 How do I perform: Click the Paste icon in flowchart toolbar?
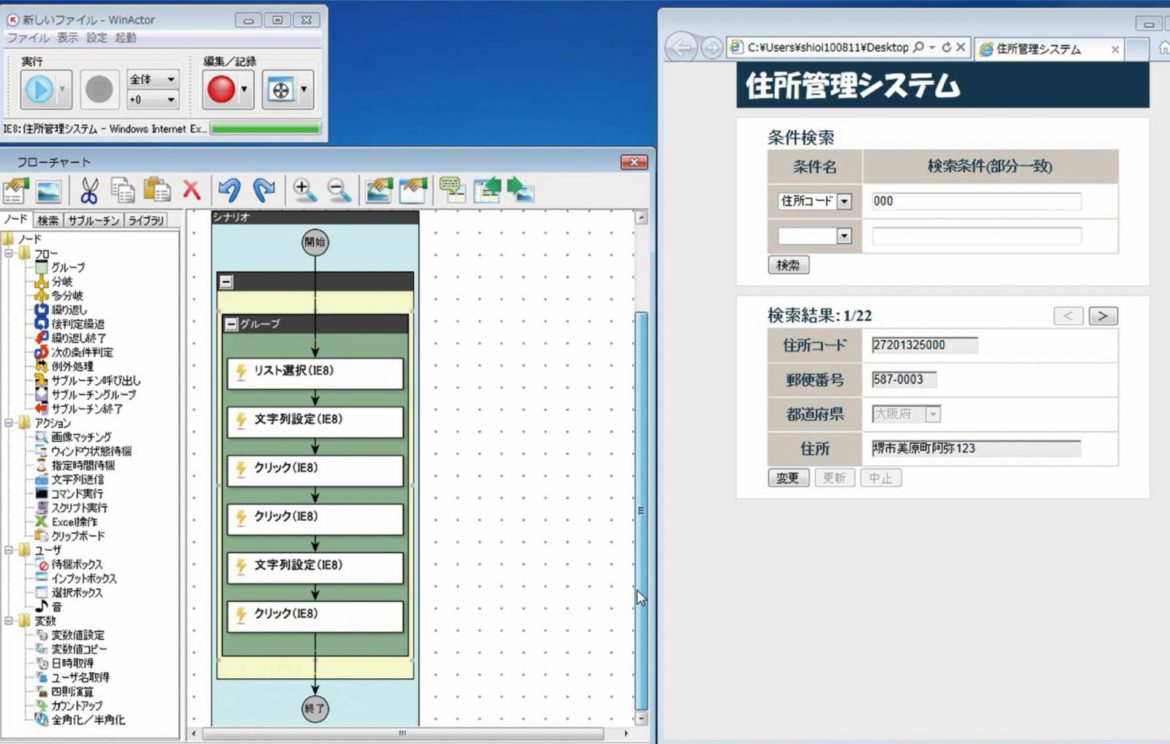pos(157,188)
